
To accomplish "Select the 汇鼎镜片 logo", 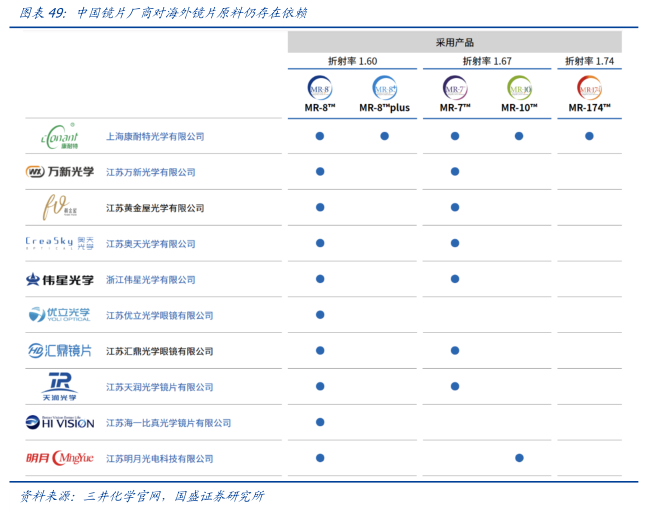I will click(59, 351).
